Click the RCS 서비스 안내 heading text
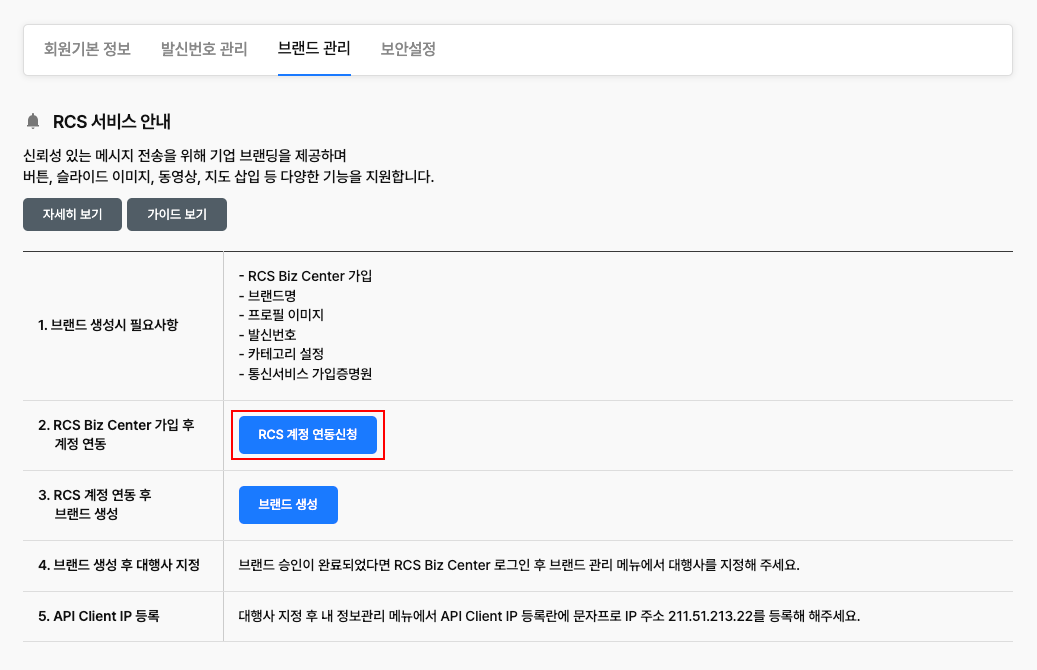This screenshot has width=1037, height=670. coord(112,122)
